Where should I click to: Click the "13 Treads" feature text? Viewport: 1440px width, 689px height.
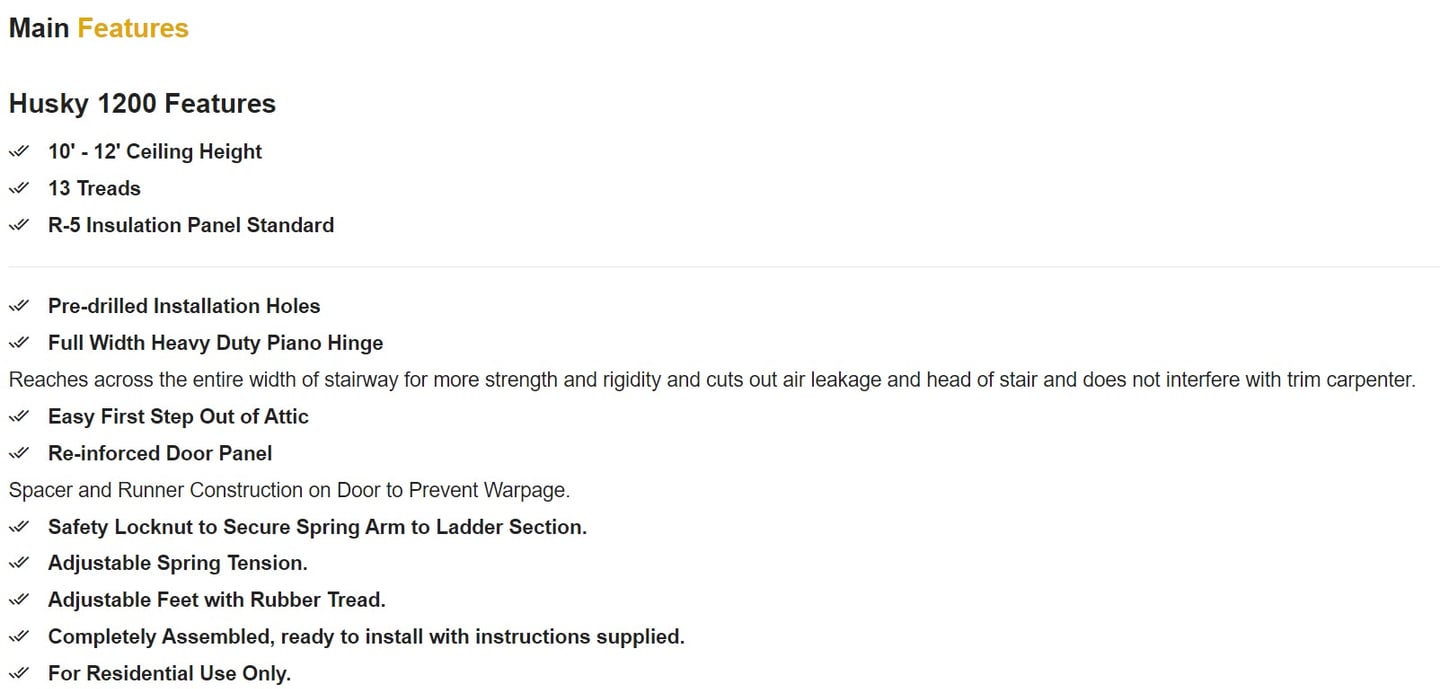pos(94,189)
